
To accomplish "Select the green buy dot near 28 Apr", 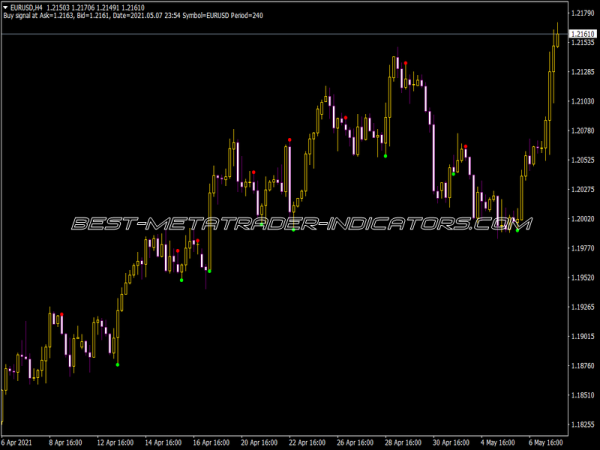I will 385,155.
